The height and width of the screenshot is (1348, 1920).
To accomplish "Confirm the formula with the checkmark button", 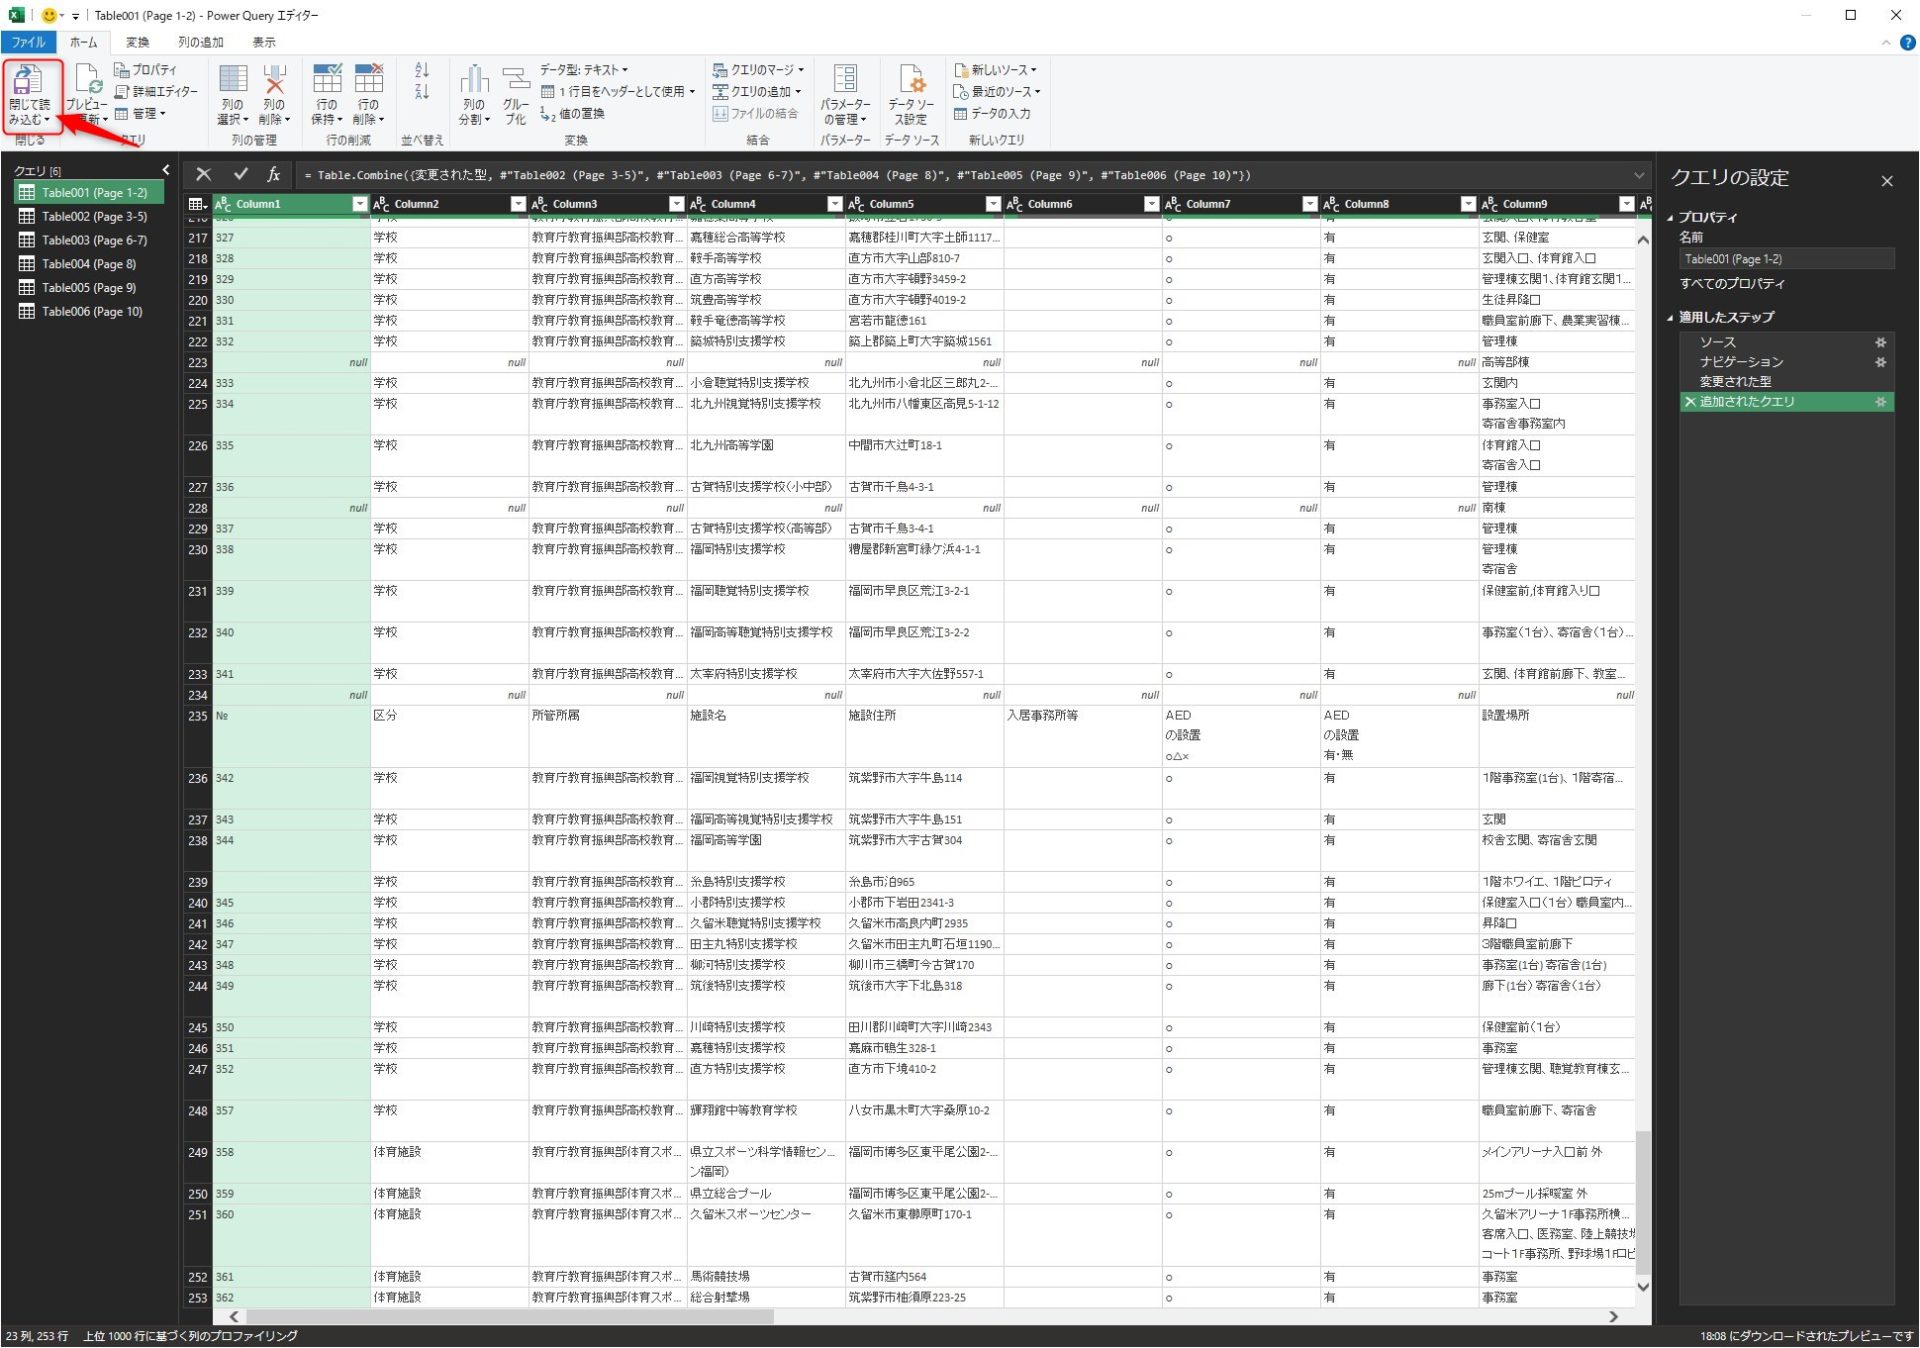I will point(240,175).
